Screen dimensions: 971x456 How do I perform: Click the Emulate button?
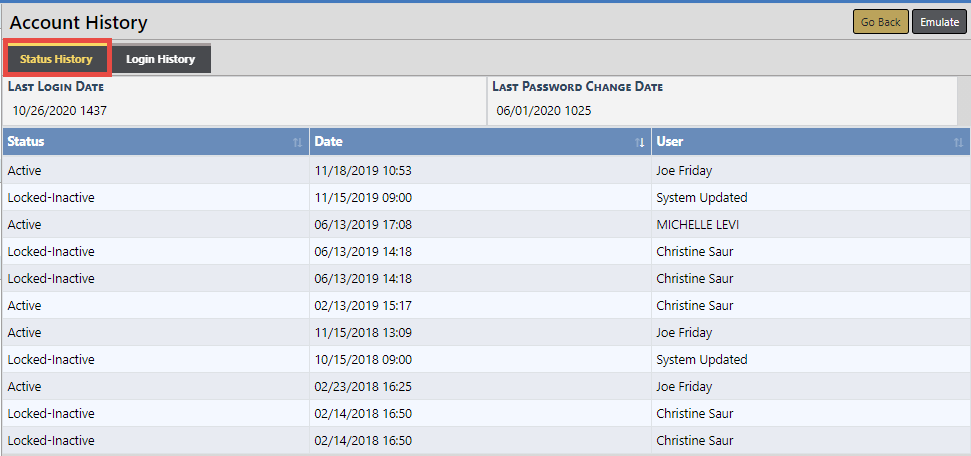click(939, 22)
